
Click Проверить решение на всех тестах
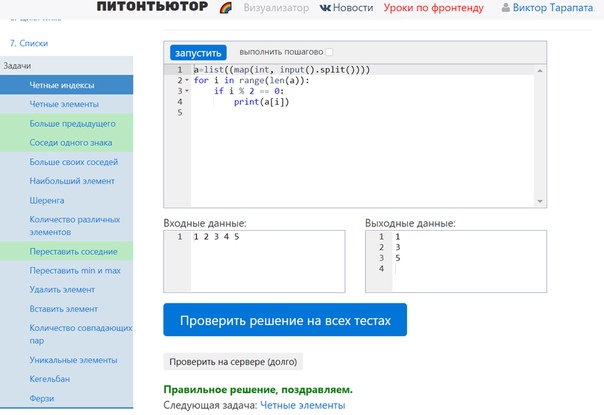coord(285,320)
